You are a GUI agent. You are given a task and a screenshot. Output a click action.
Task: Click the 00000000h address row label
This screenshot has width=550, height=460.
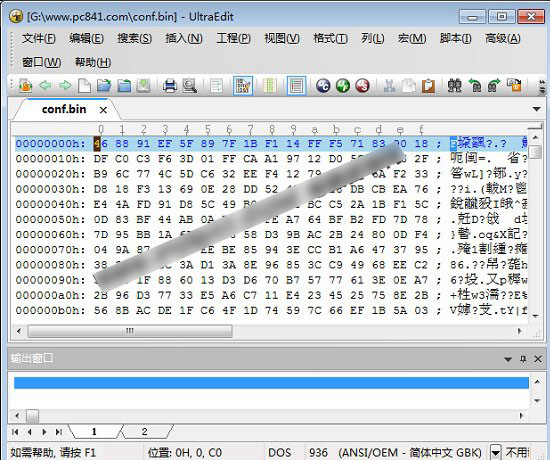click(51, 144)
